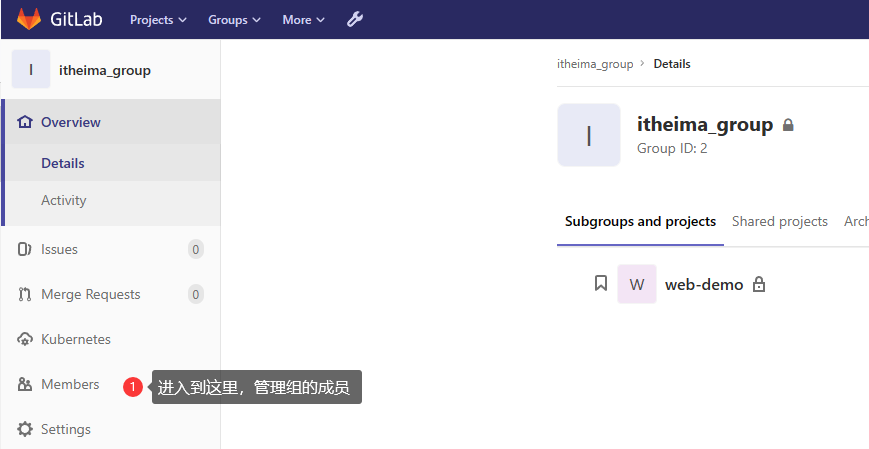Click the Details breadcrumb

click(x=672, y=64)
